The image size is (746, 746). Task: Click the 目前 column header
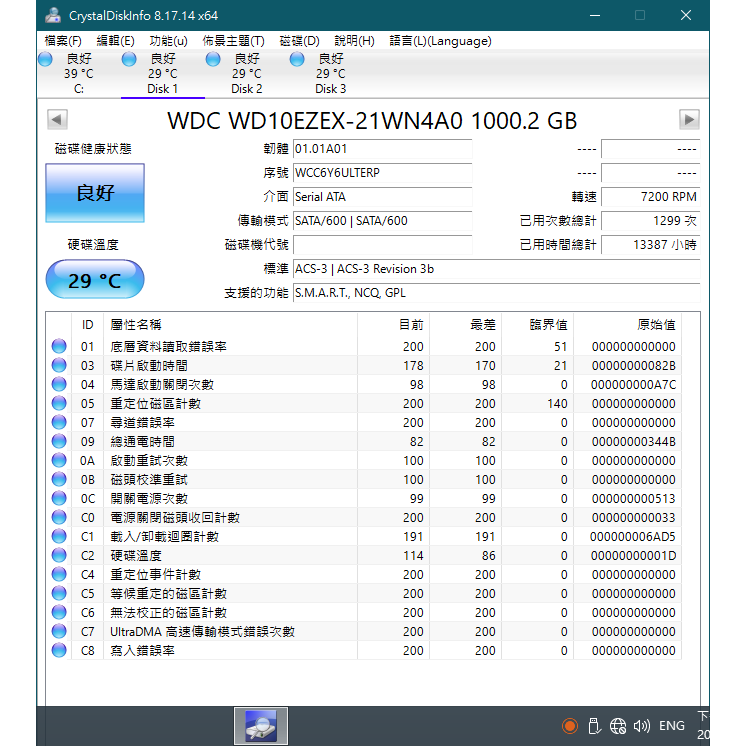tap(393, 325)
